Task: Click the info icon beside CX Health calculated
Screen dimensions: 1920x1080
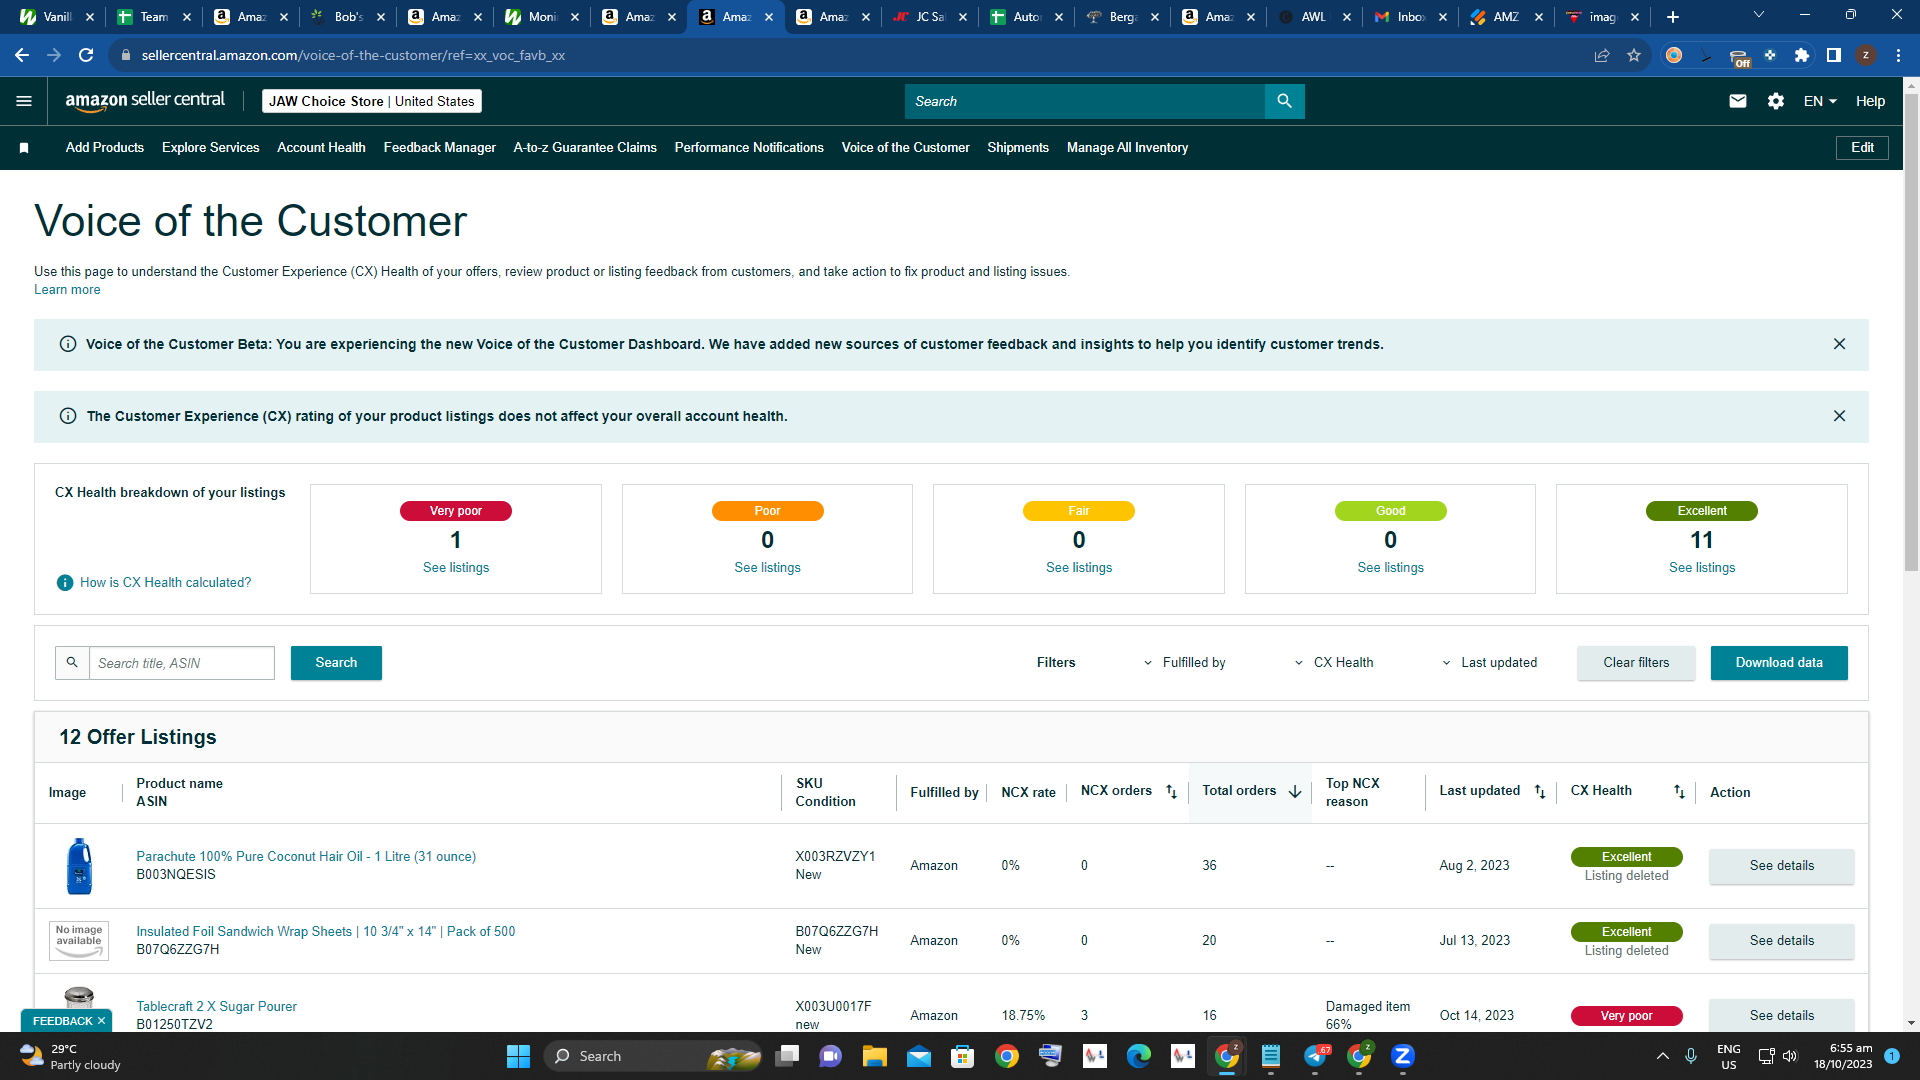Action: pyautogui.click(x=65, y=583)
